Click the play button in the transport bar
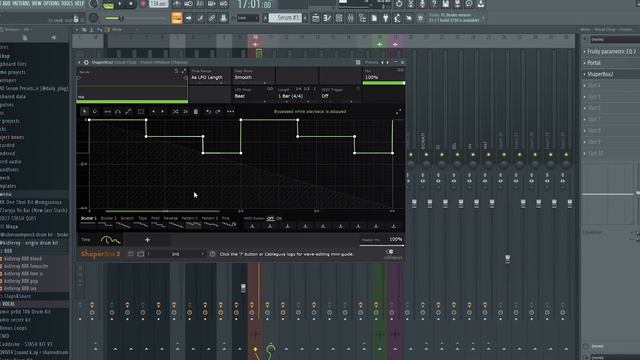The height and width of the screenshot is (360, 640). 120,4
